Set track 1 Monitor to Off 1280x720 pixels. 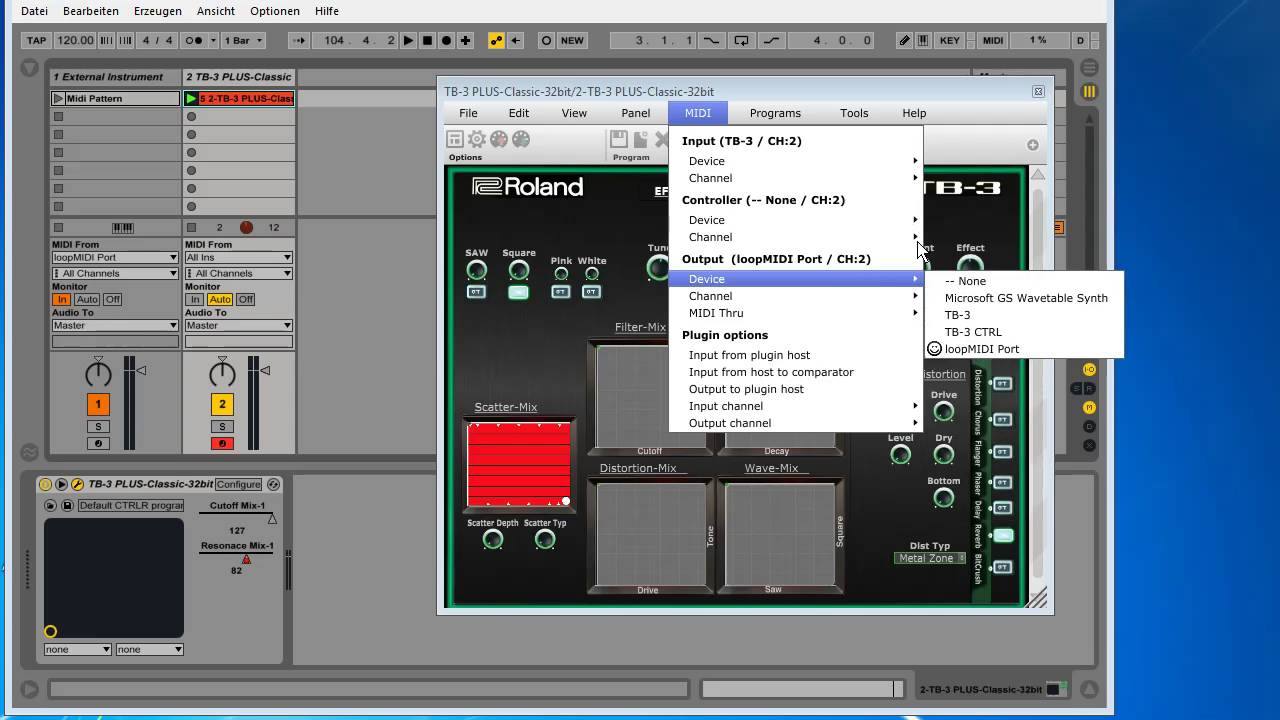(112, 299)
